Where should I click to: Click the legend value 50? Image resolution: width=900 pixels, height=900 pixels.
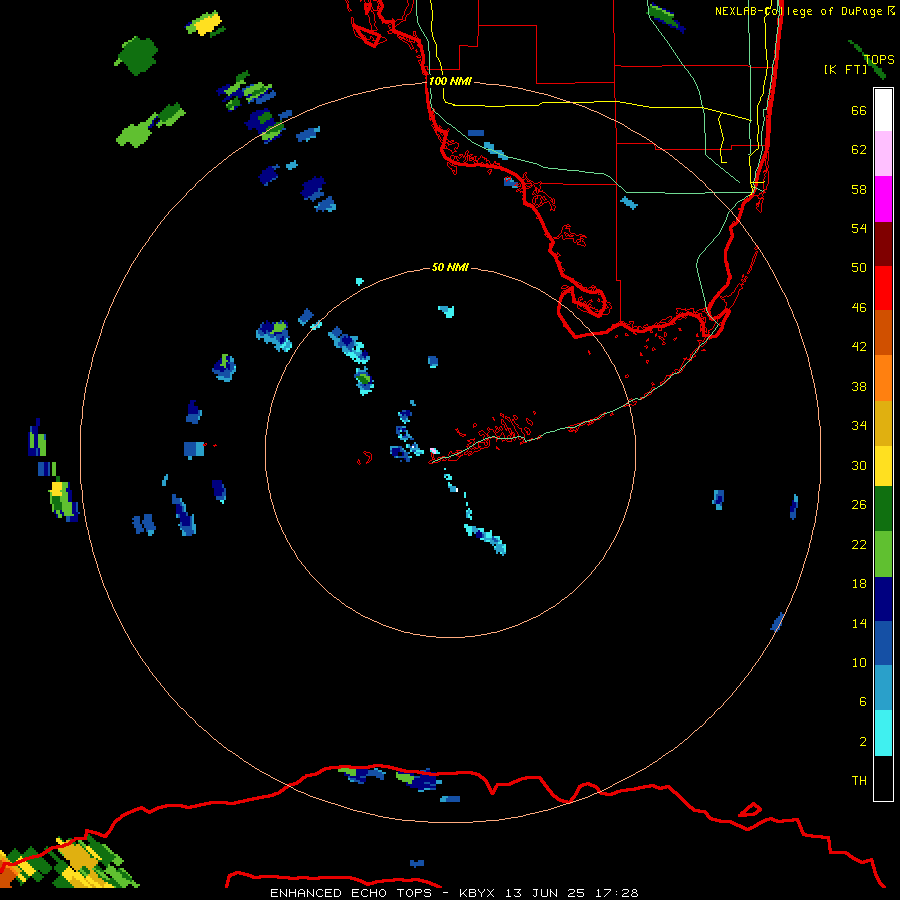click(859, 267)
